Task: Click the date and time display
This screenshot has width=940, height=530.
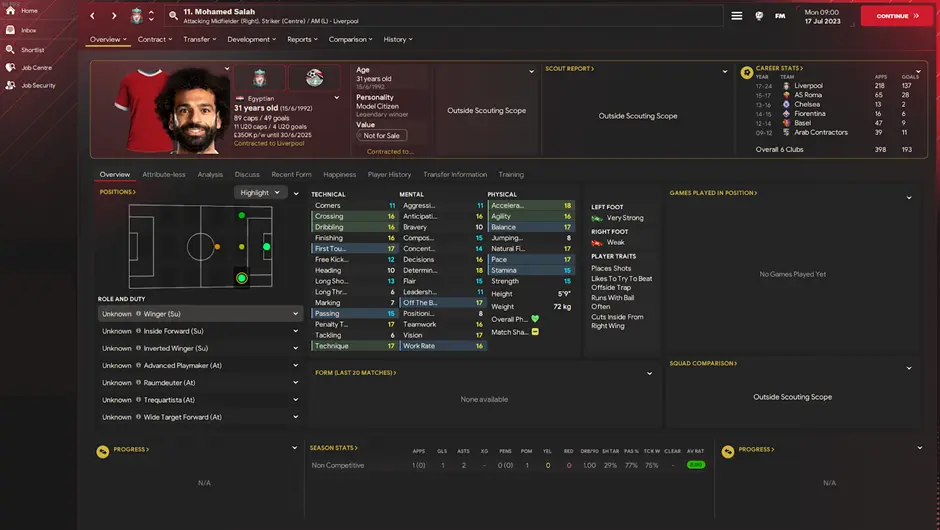Action: pos(822,16)
